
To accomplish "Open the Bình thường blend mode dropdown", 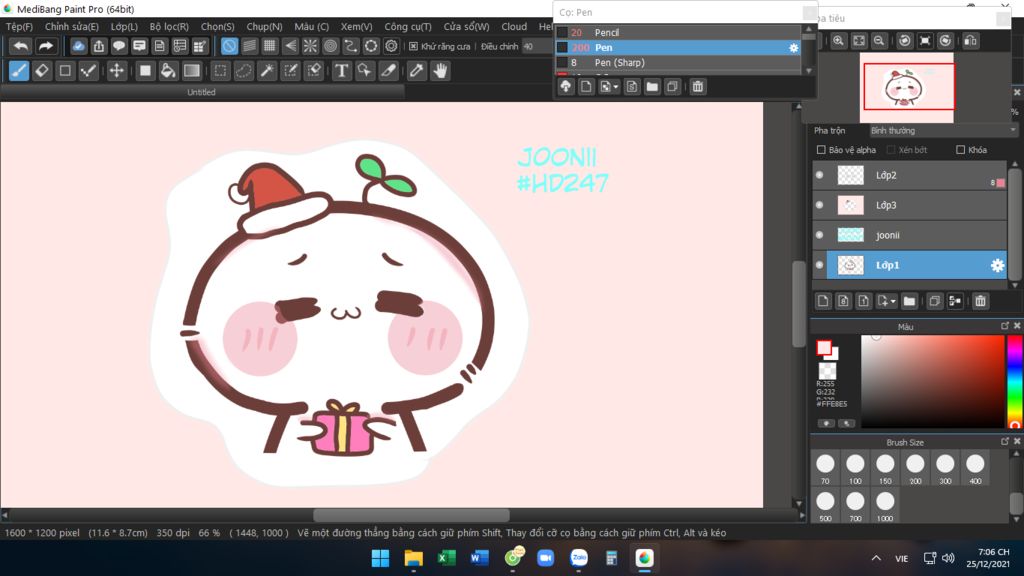I will coord(943,131).
